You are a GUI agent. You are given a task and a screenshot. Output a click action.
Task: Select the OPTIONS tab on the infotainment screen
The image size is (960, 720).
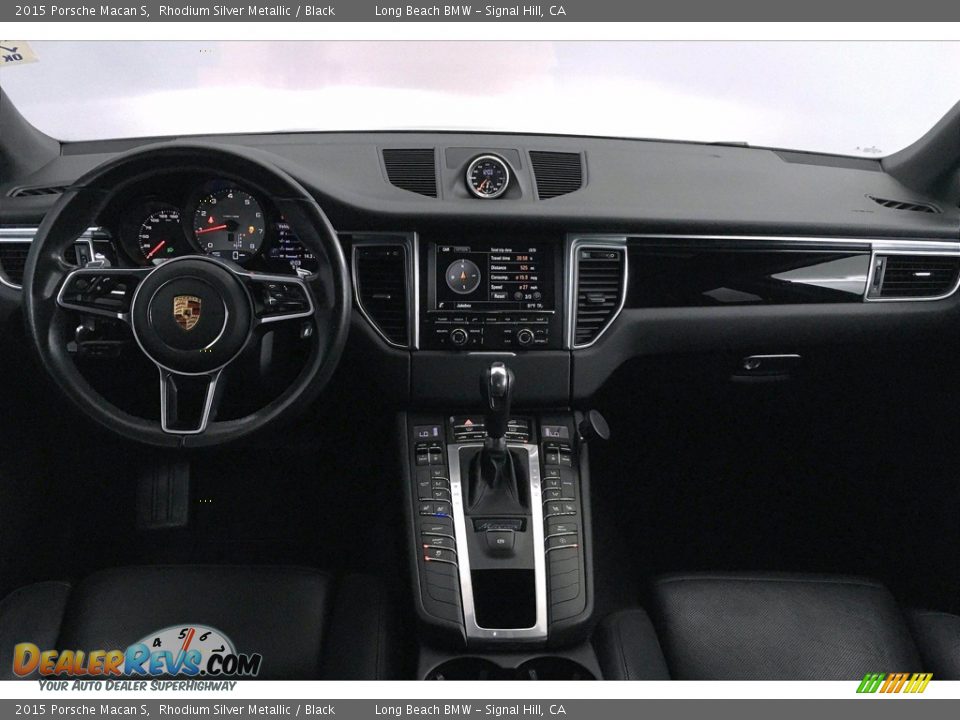click(462, 249)
